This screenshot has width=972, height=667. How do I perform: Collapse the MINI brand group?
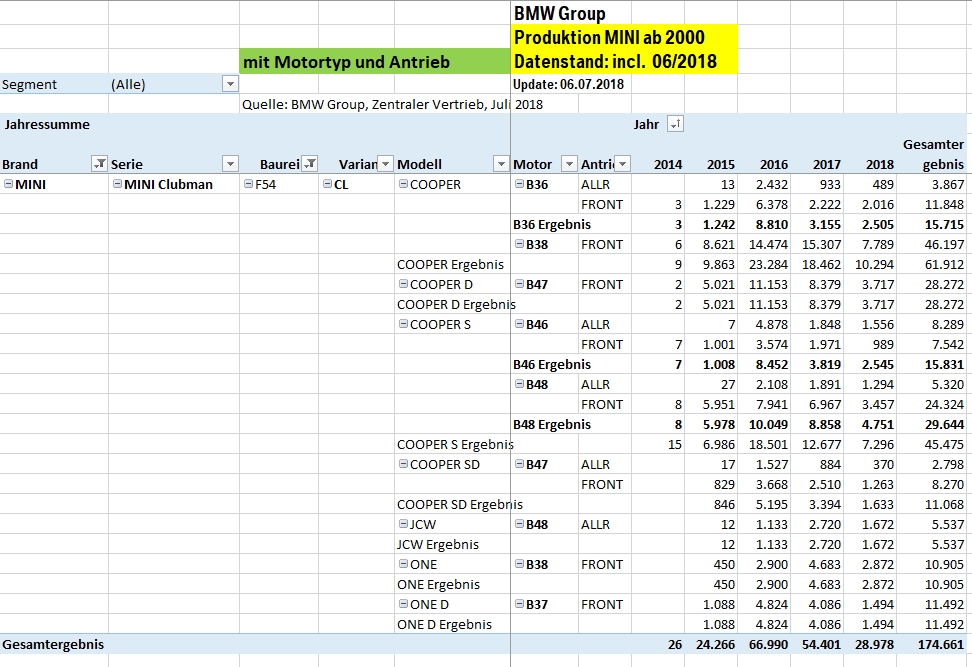(9, 183)
